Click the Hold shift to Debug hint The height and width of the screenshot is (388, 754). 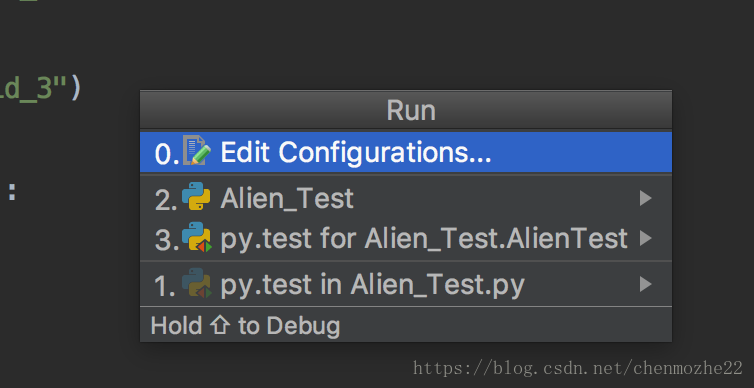[245, 325]
